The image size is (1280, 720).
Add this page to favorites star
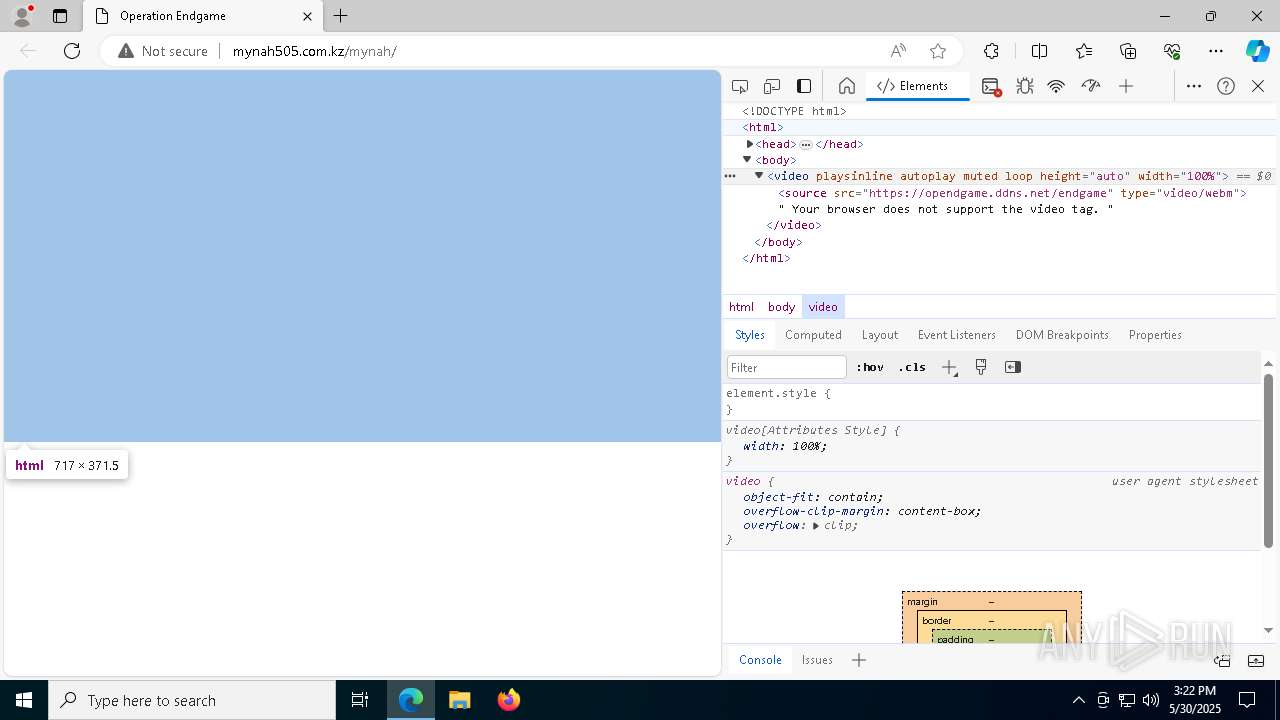click(x=938, y=51)
